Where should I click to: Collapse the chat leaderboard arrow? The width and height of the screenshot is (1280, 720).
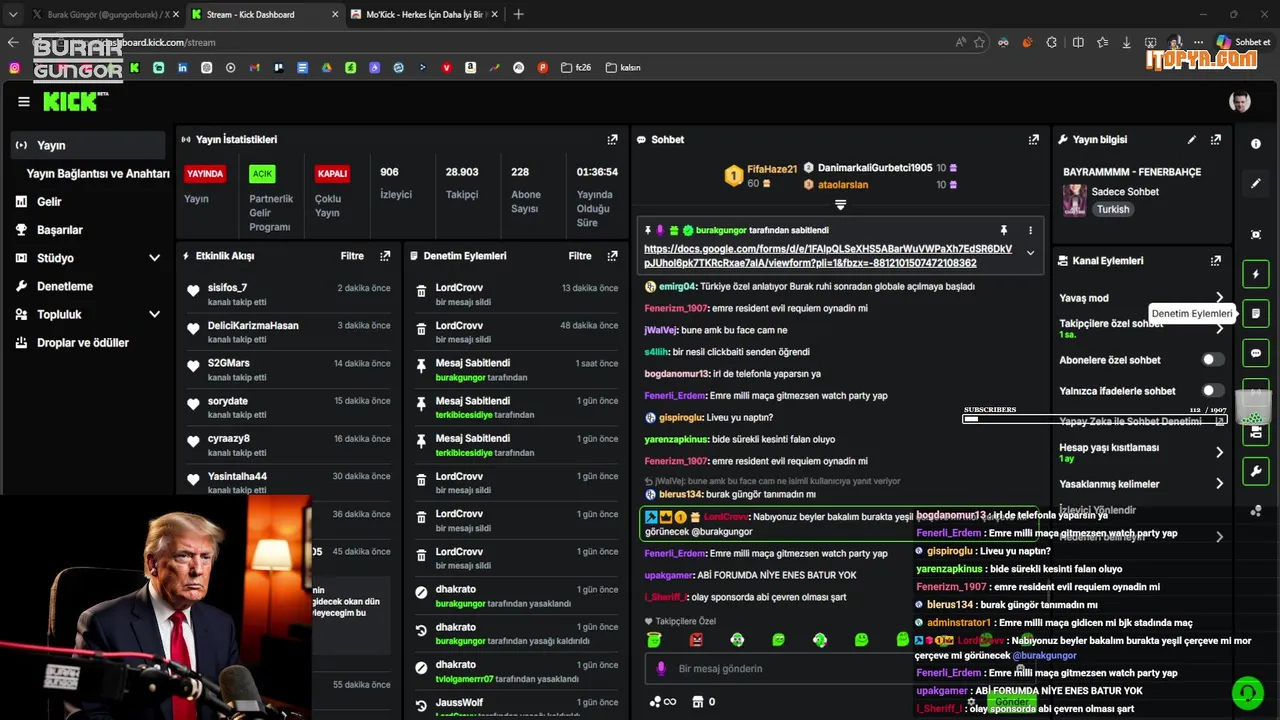(x=840, y=205)
